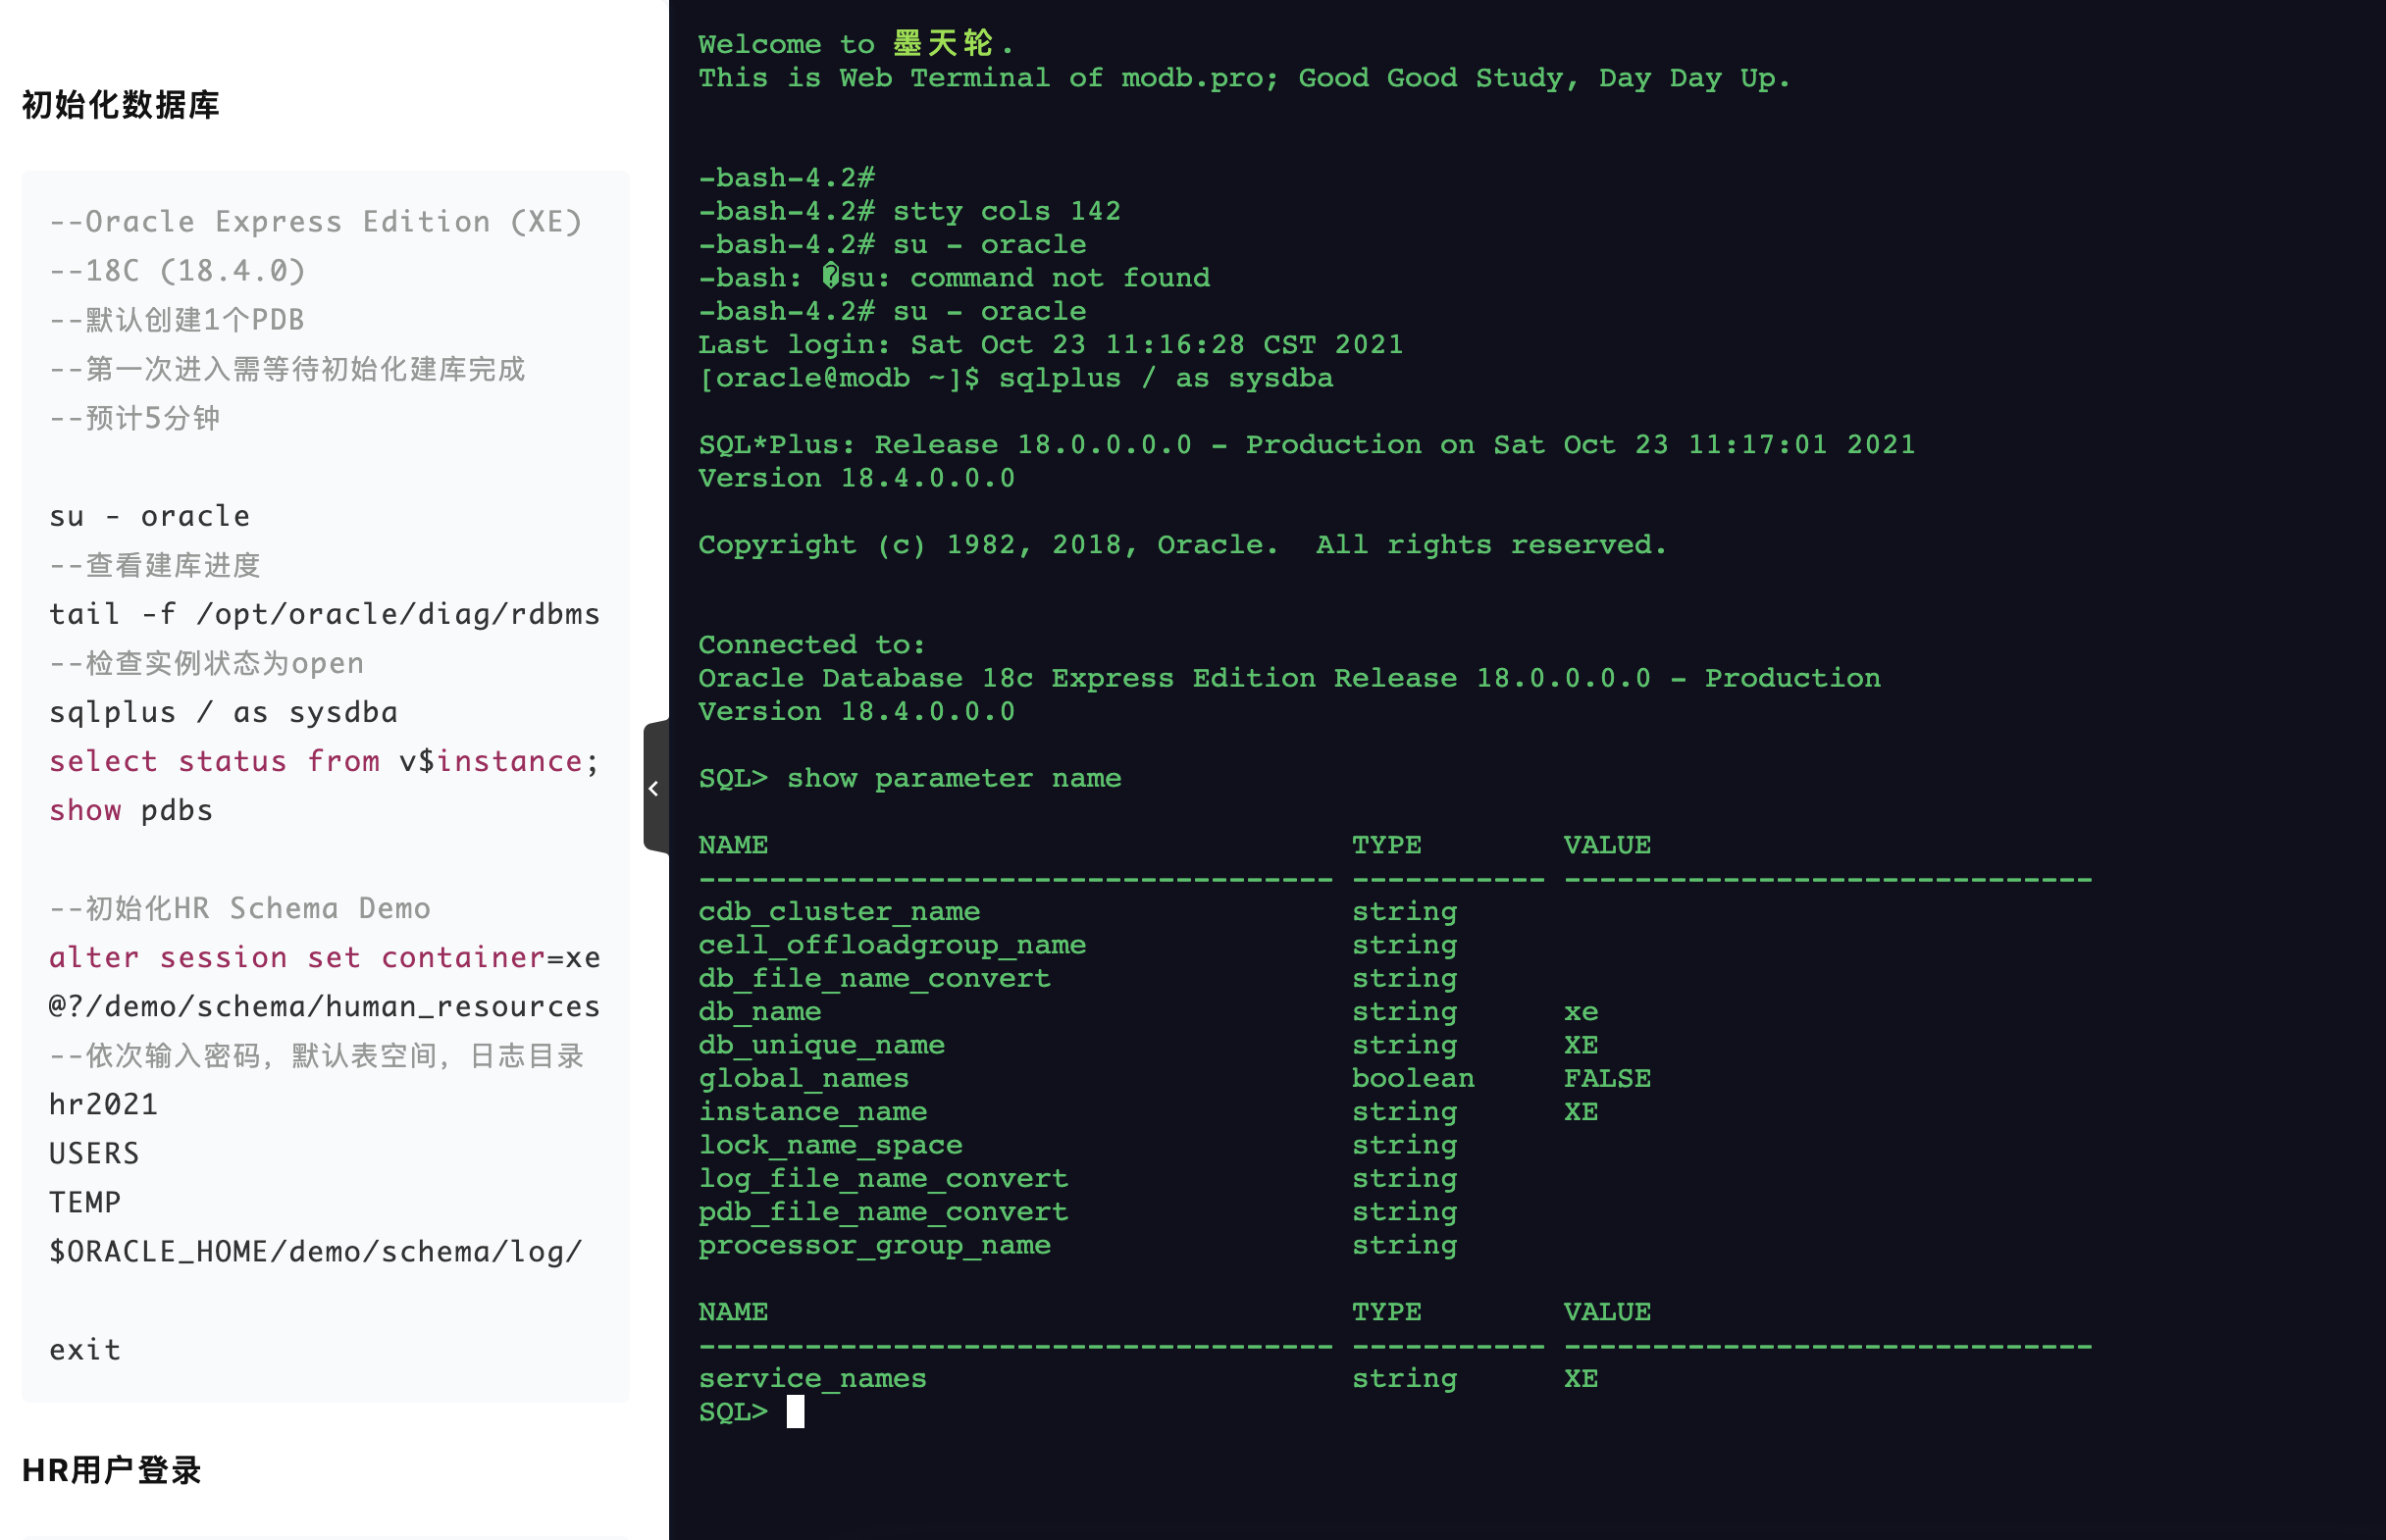Click the 'show pdbs' code line
Viewport: 2386px width, 1540px height.
click(x=131, y=810)
